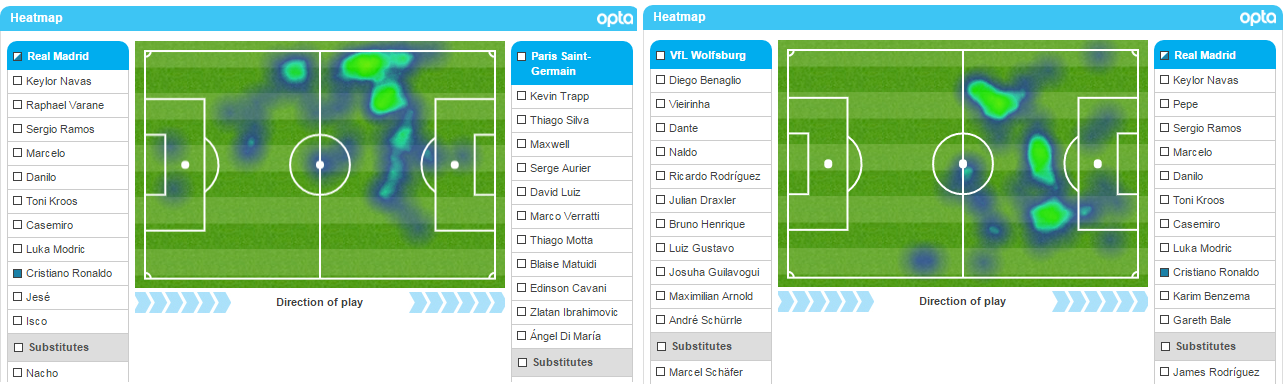Enable Gareth Bale on the right heatmap
The image size is (1287, 392).
[1165, 320]
